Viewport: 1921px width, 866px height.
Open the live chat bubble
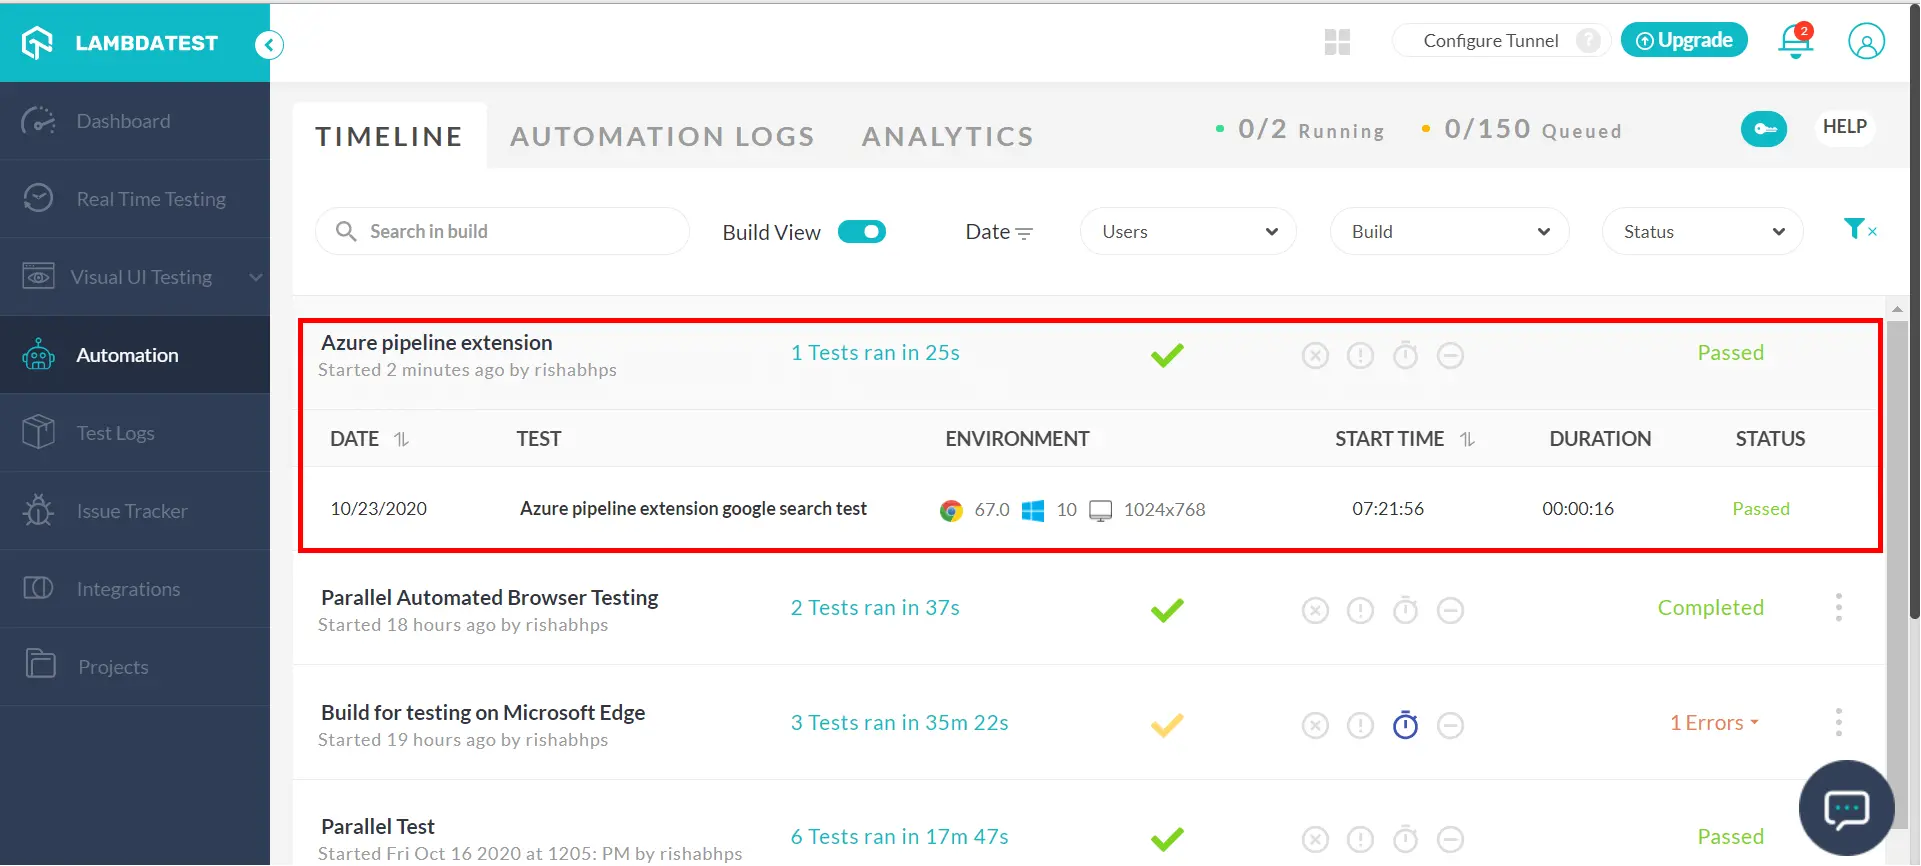coord(1846,808)
